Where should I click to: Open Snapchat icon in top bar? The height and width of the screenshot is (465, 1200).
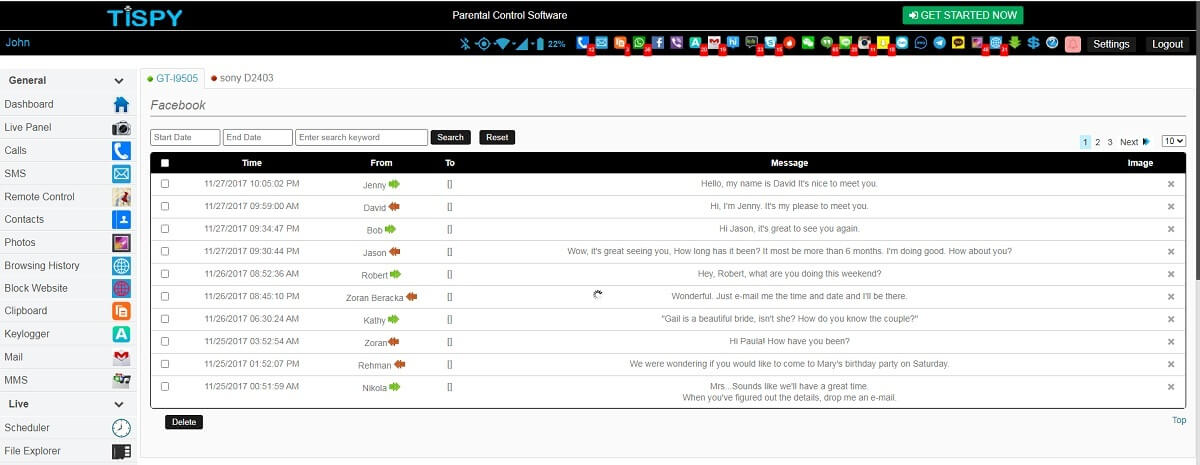[883, 43]
